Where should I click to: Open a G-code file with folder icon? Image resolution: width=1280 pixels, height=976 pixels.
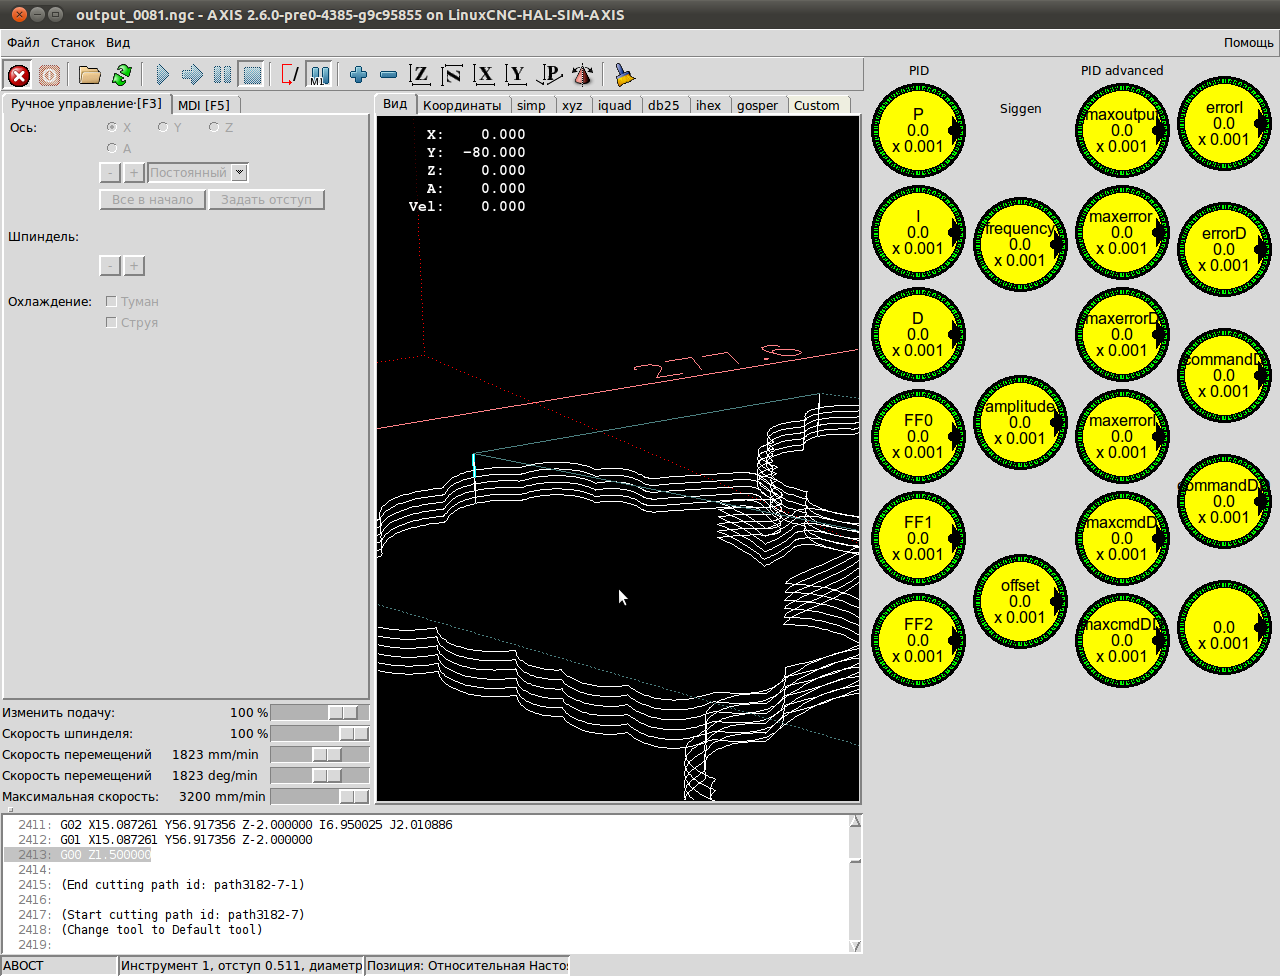pyautogui.click(x=90, y=75)
